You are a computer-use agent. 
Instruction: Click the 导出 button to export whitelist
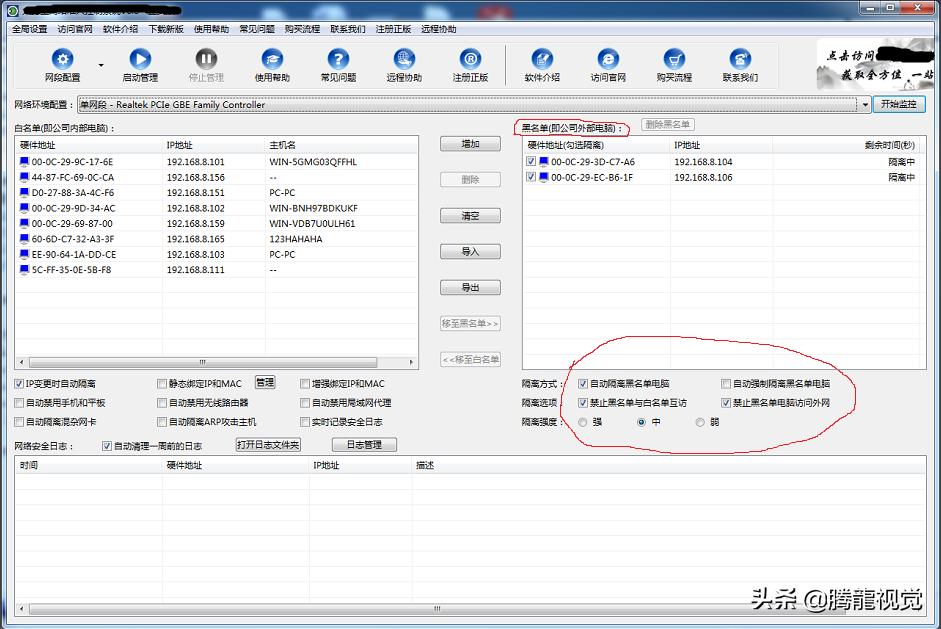click(469, 288)
